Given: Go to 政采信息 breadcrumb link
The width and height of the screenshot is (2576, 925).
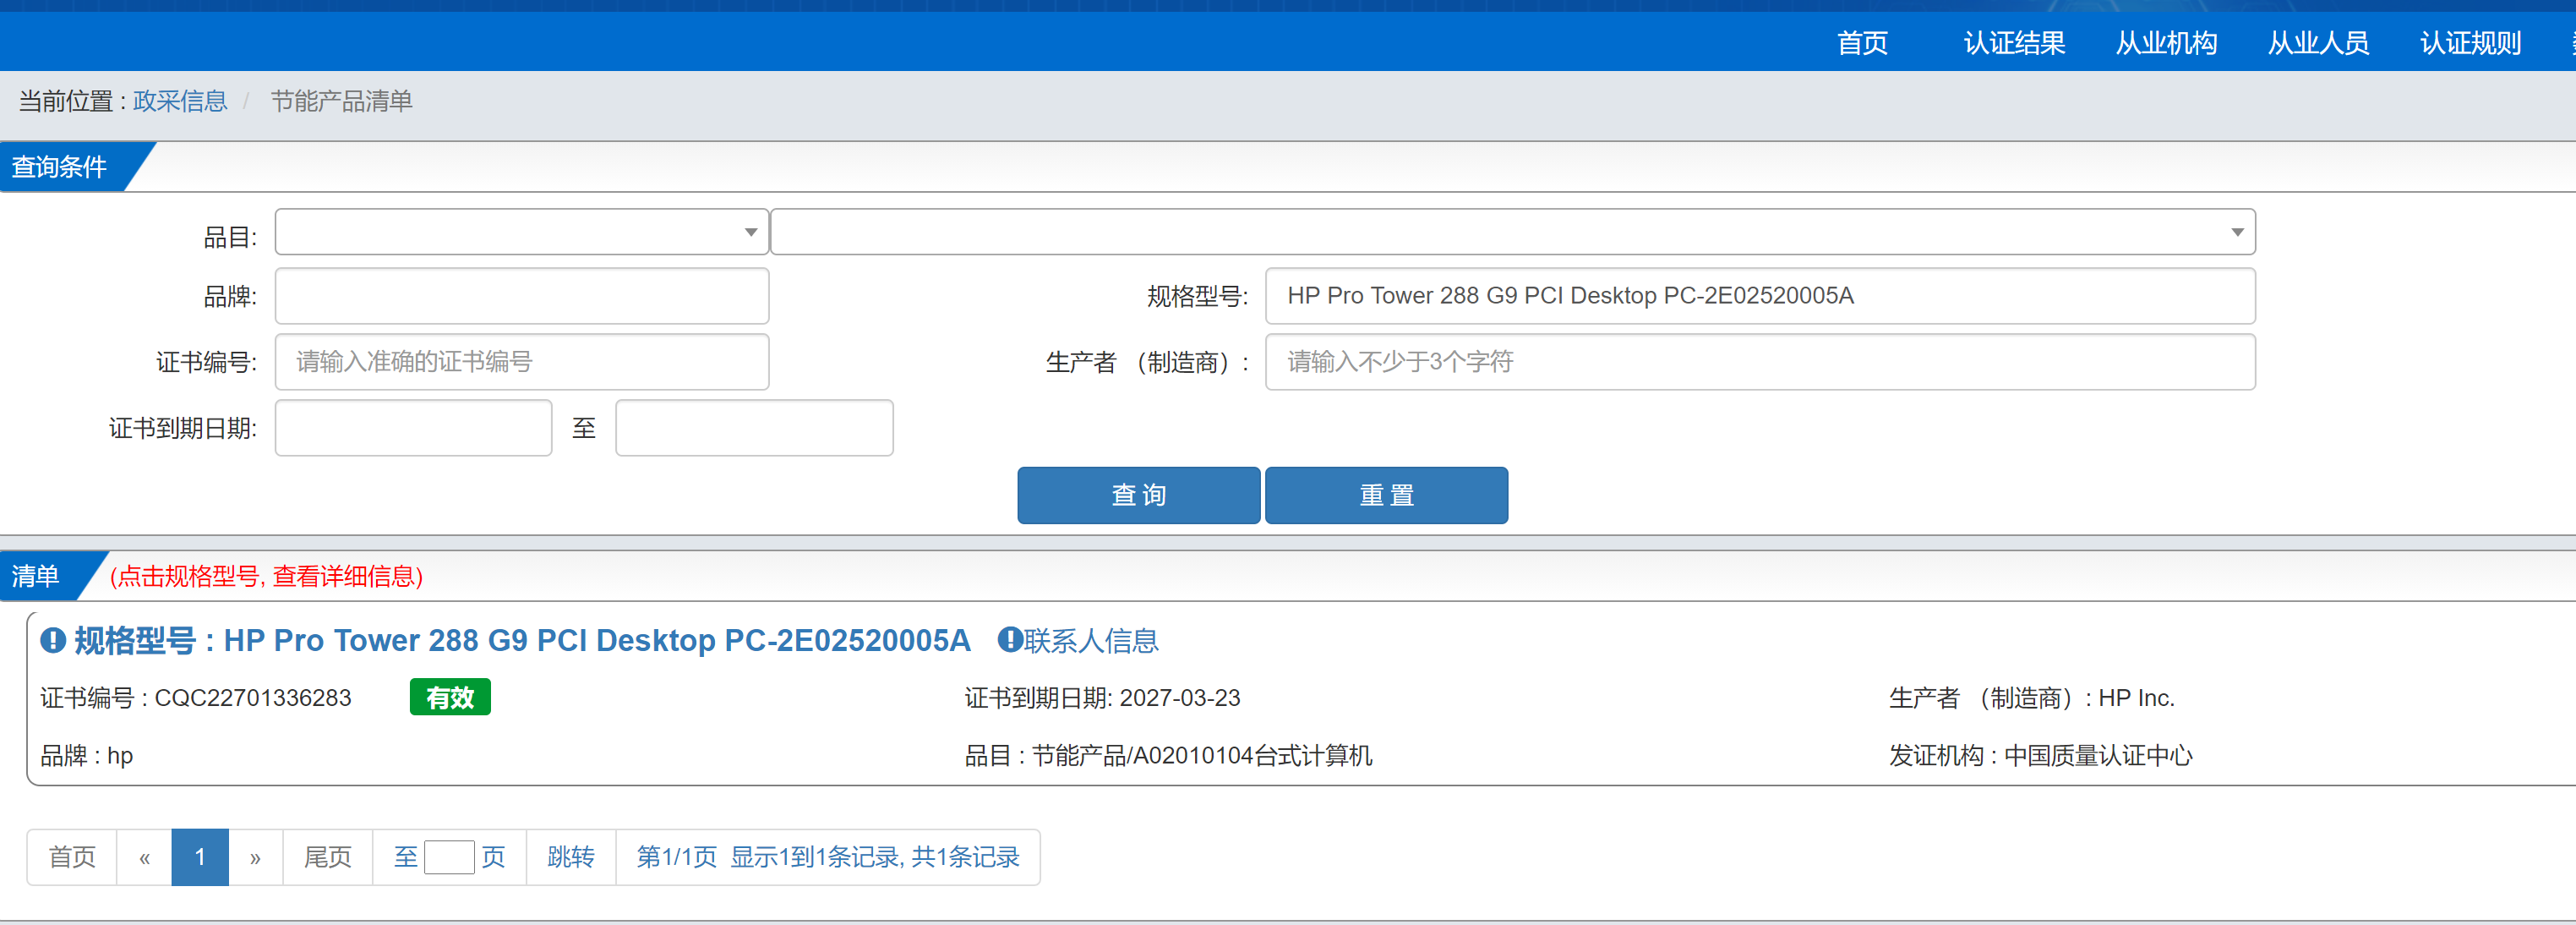Looking at the screenshot, I should (x=180, y=101).
